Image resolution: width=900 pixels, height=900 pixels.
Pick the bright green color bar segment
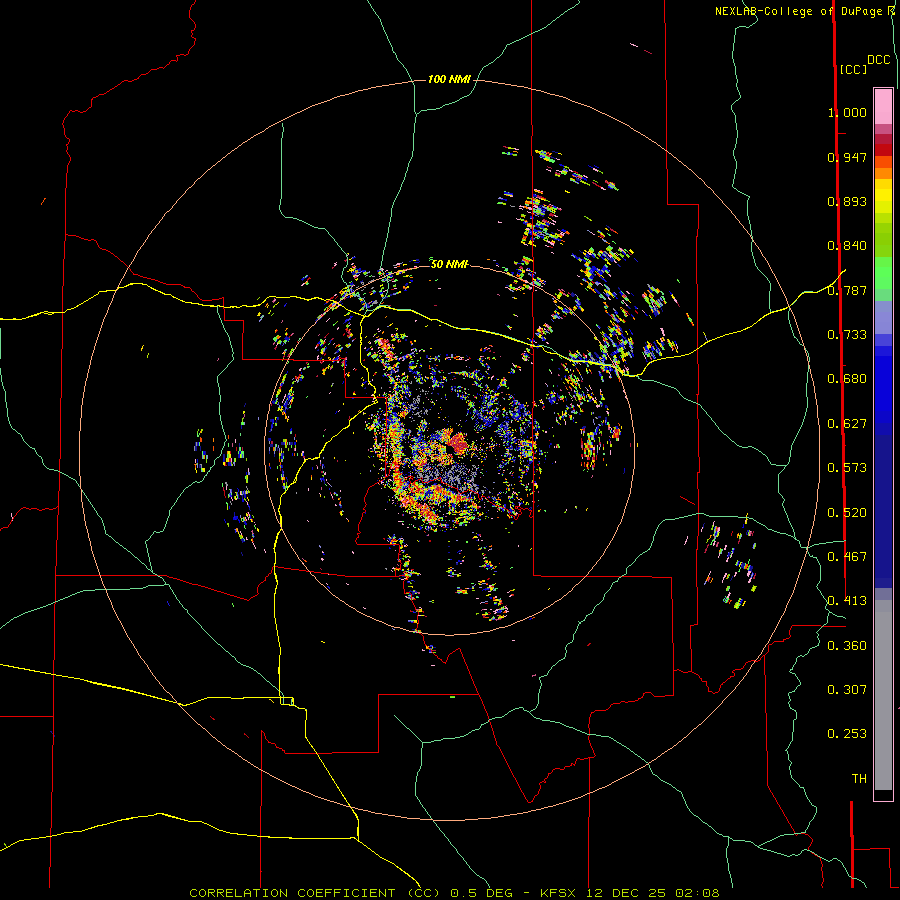coord(883,273)
